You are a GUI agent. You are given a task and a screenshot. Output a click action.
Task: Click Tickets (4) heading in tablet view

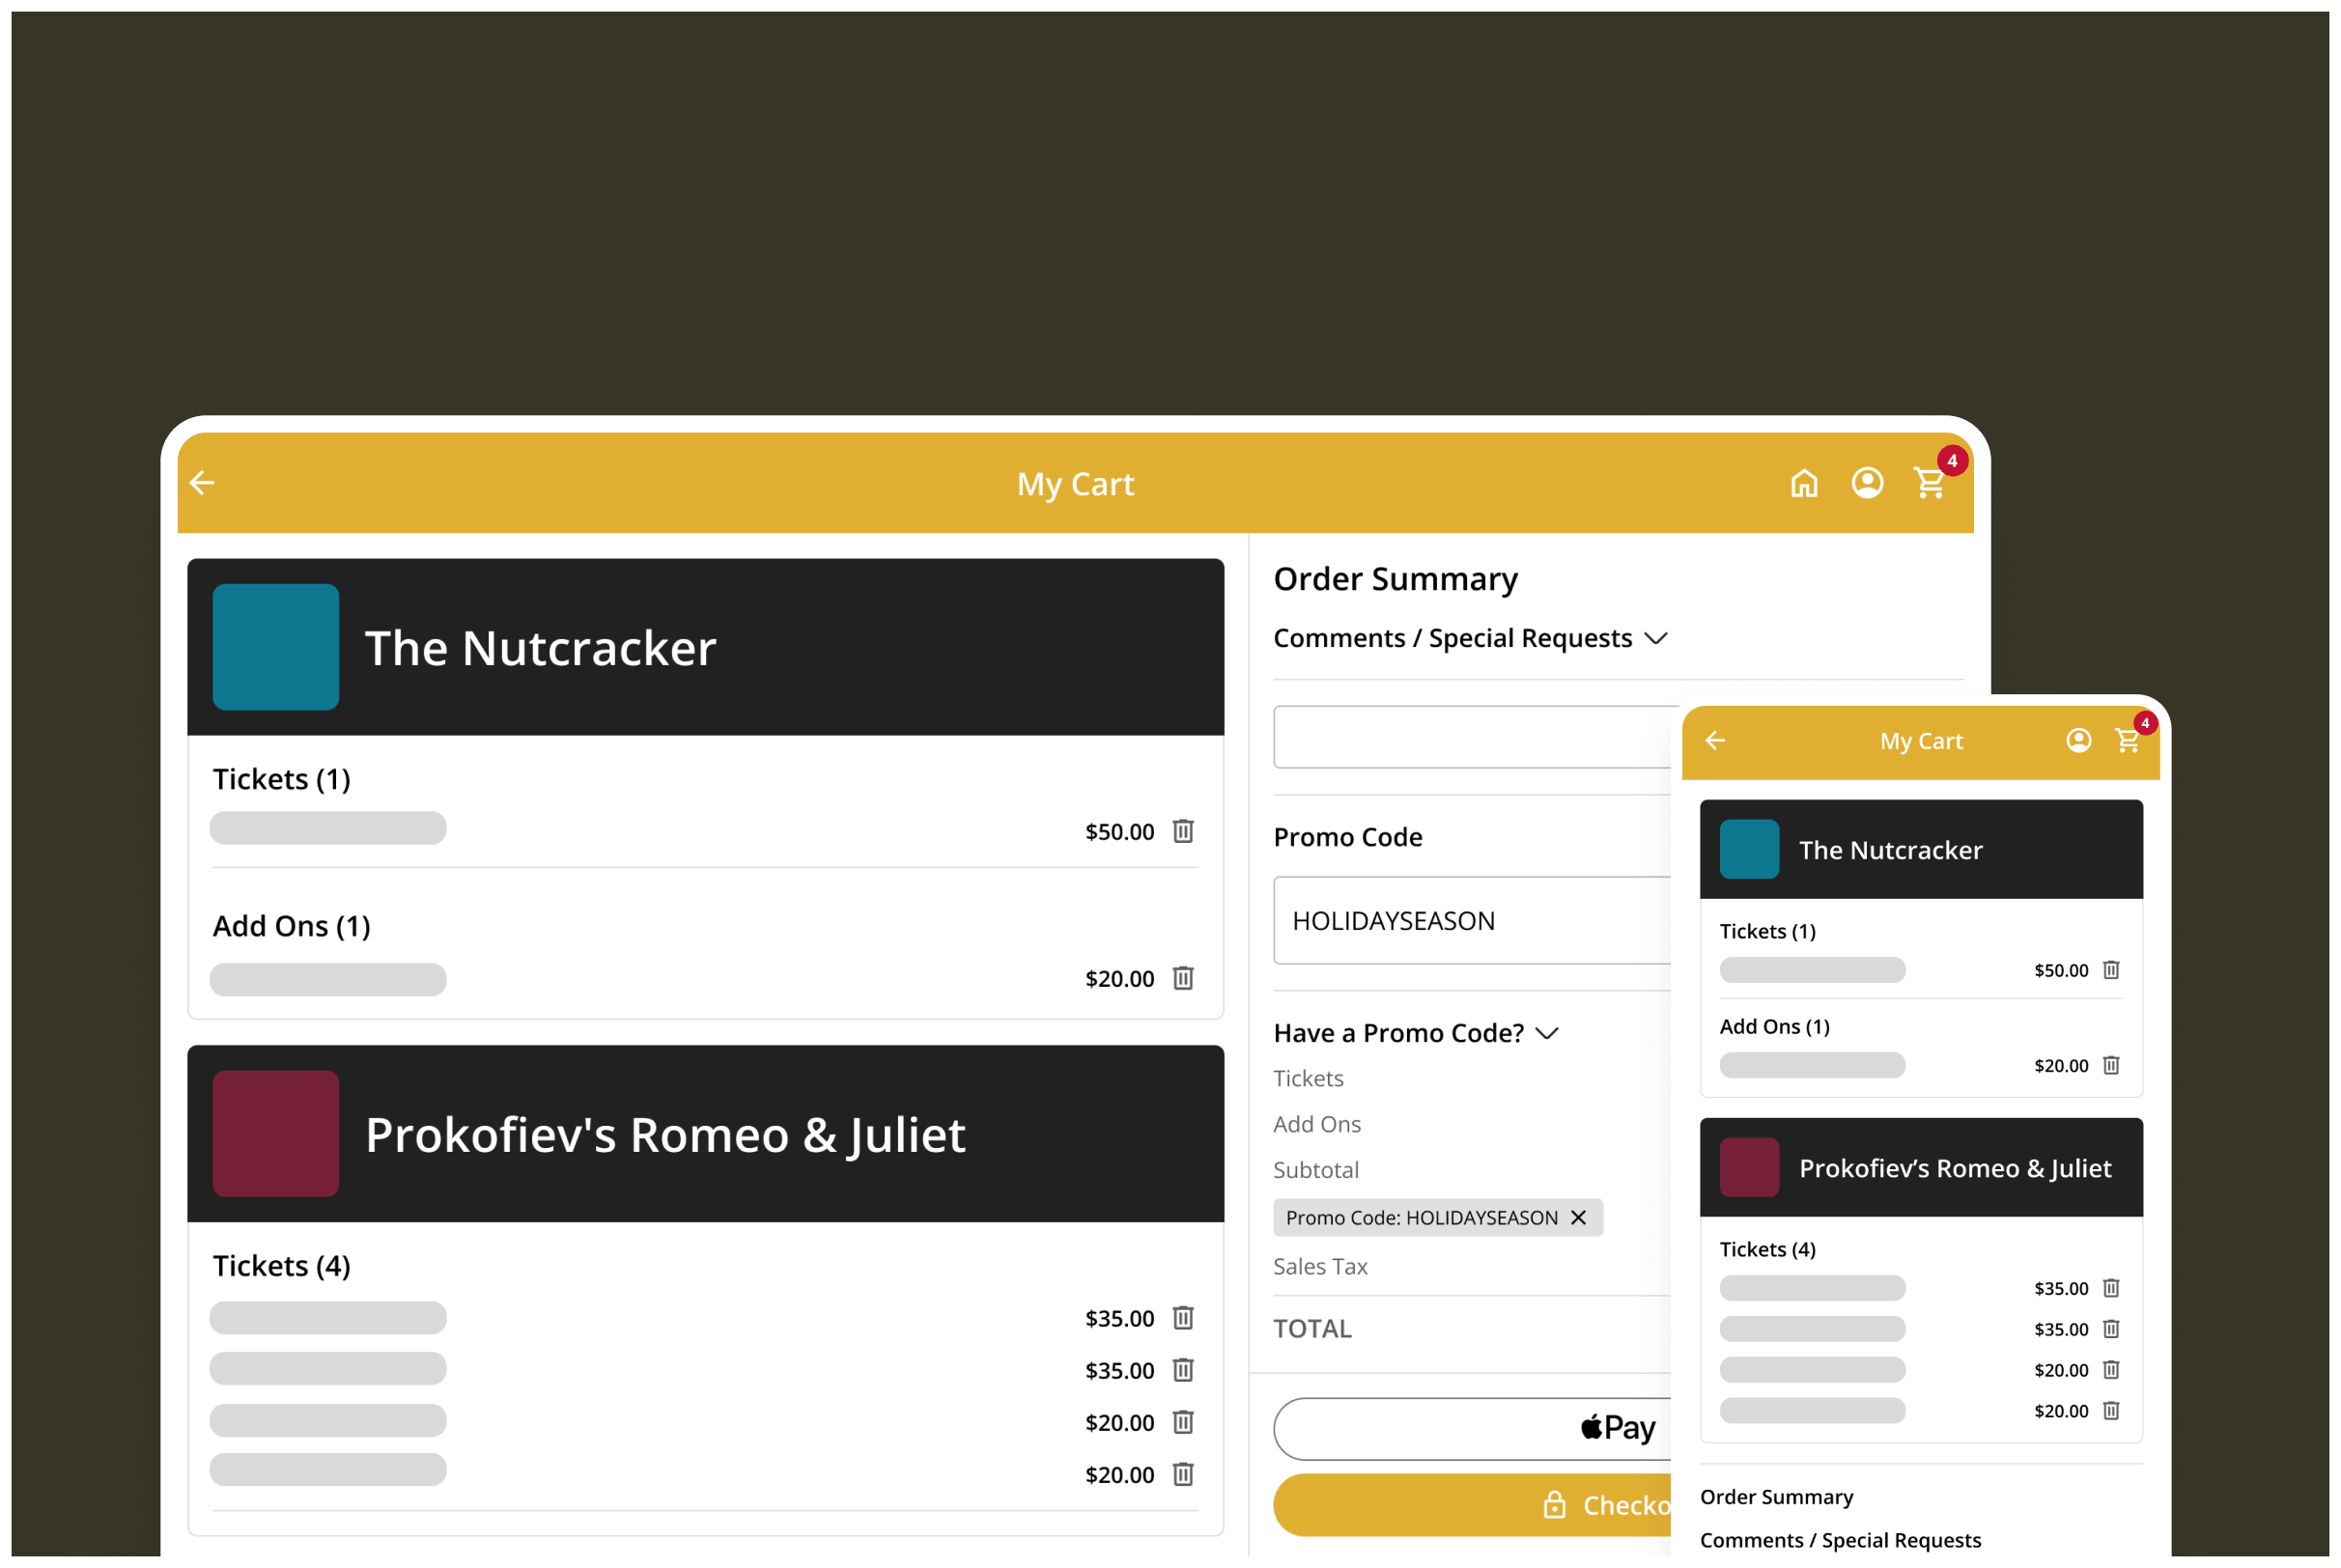(281, 1266)
